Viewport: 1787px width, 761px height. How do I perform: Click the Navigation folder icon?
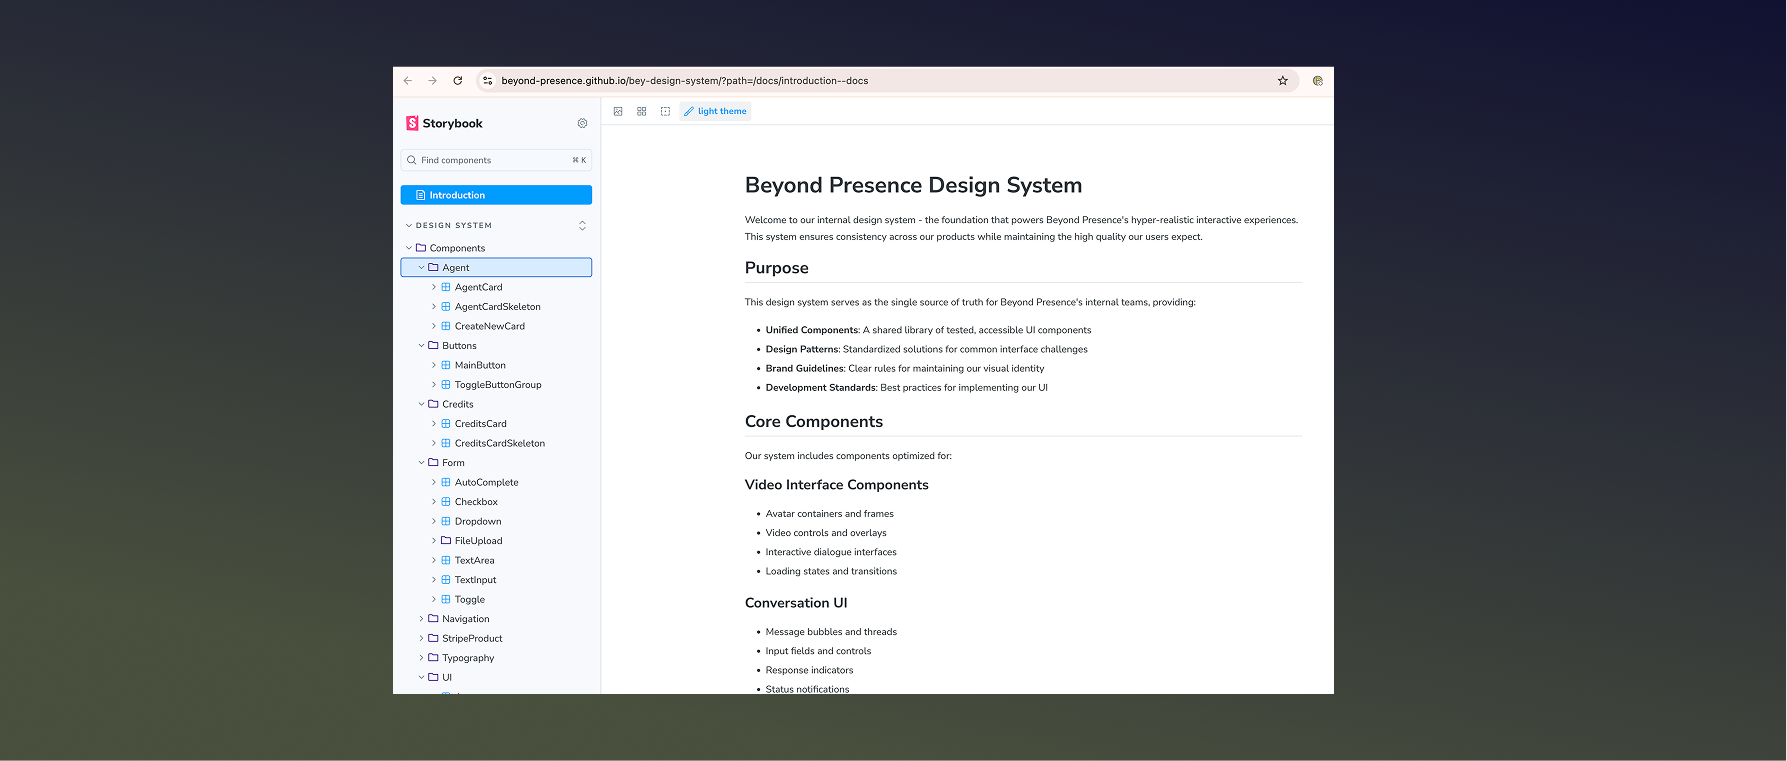[434, 619]
